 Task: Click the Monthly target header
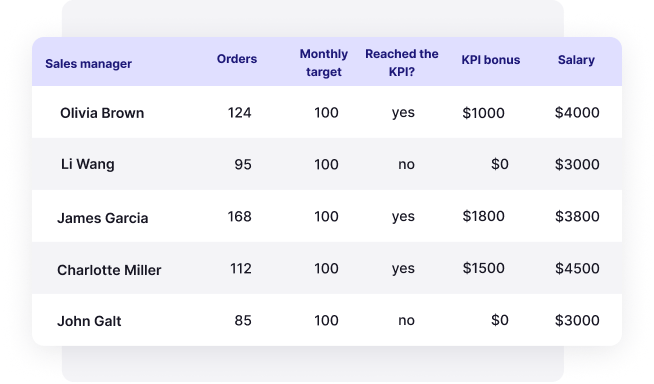pos(324,63)
